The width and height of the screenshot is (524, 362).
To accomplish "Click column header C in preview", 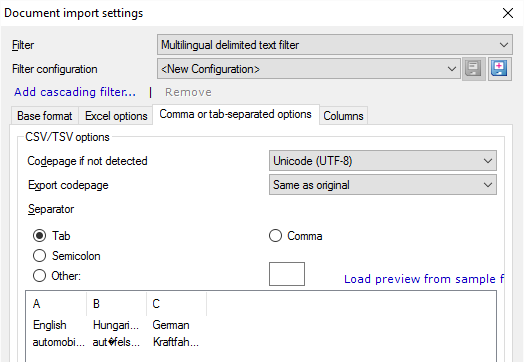I will (x=176, y=304).
